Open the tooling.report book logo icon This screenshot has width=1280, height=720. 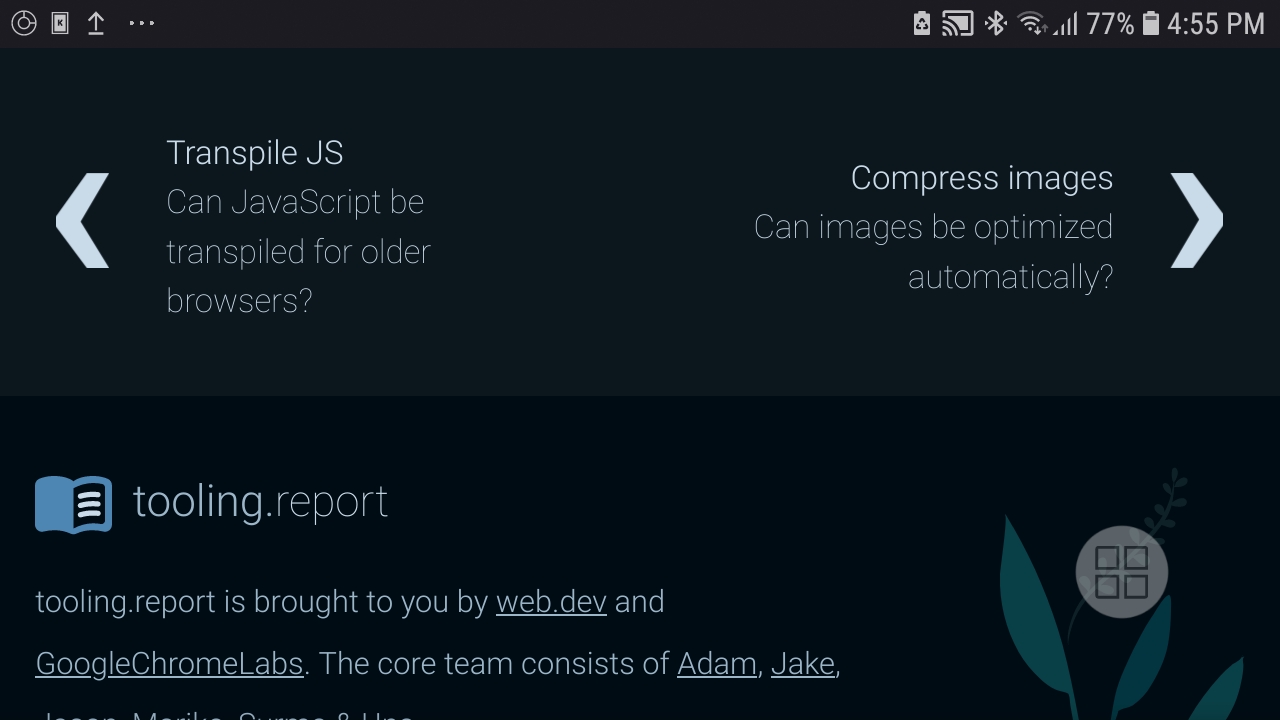[x=72, y=502]
